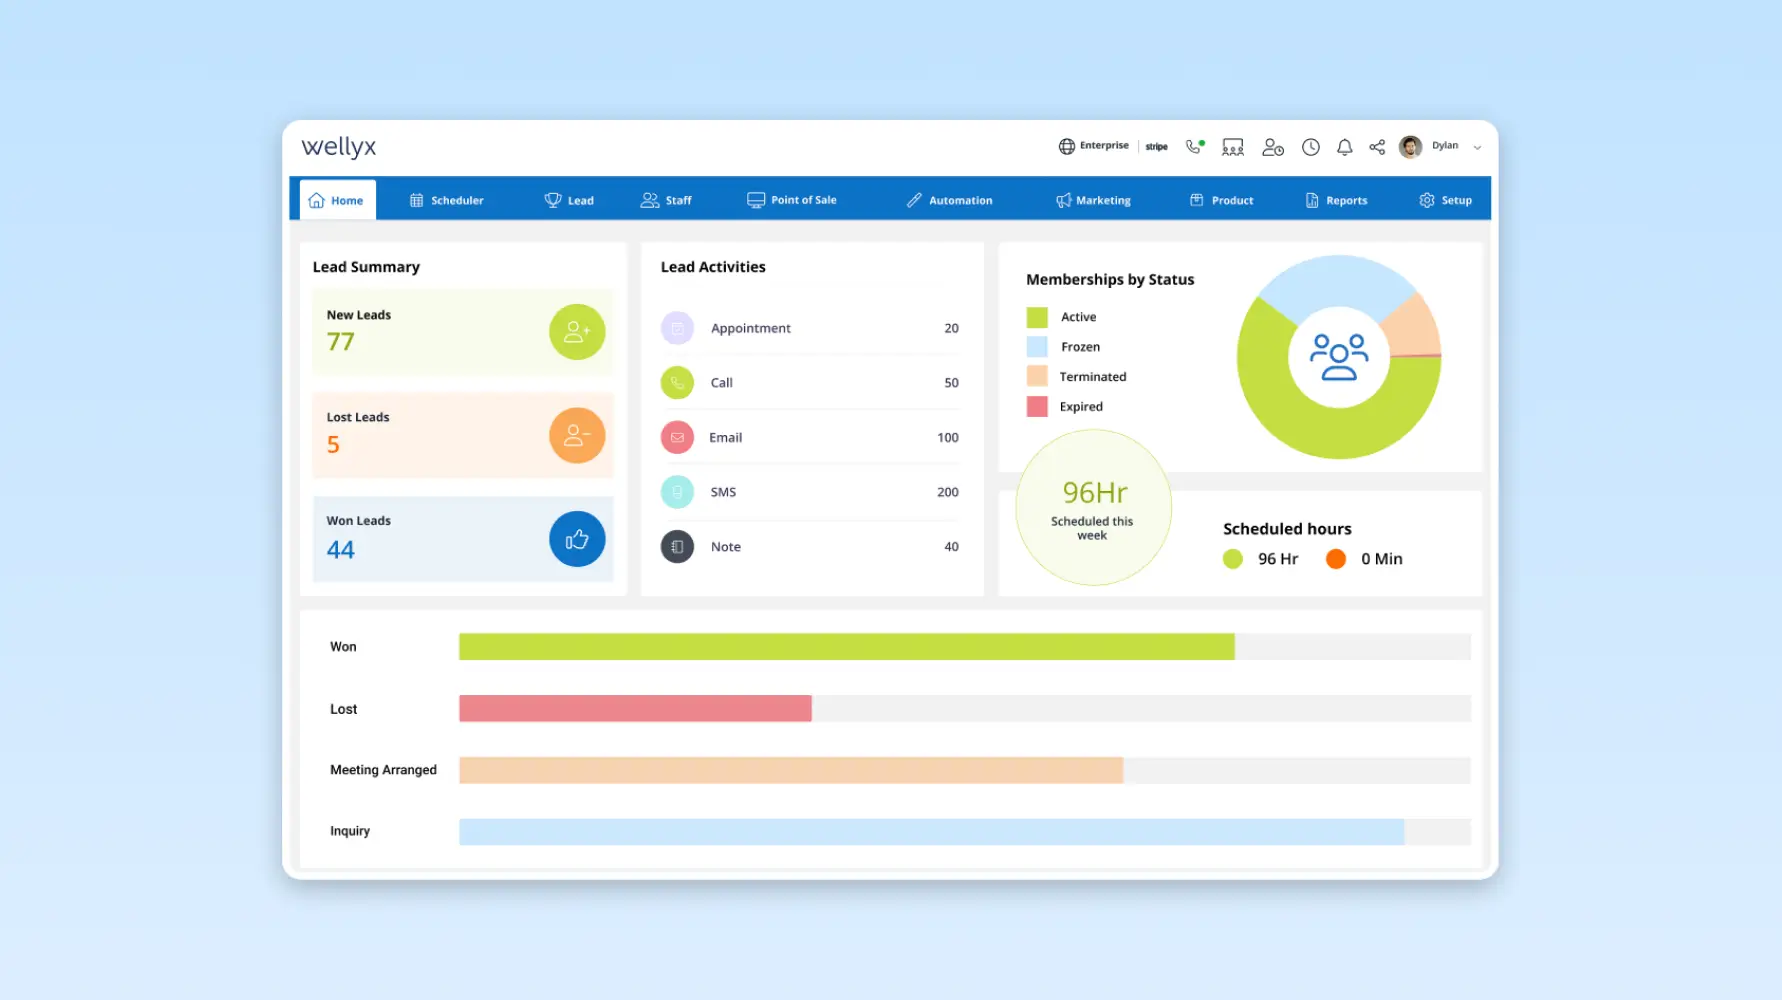Screen dimensions: 1782x1000
Task: Click the Email activity icon
Action: point(677,437)
